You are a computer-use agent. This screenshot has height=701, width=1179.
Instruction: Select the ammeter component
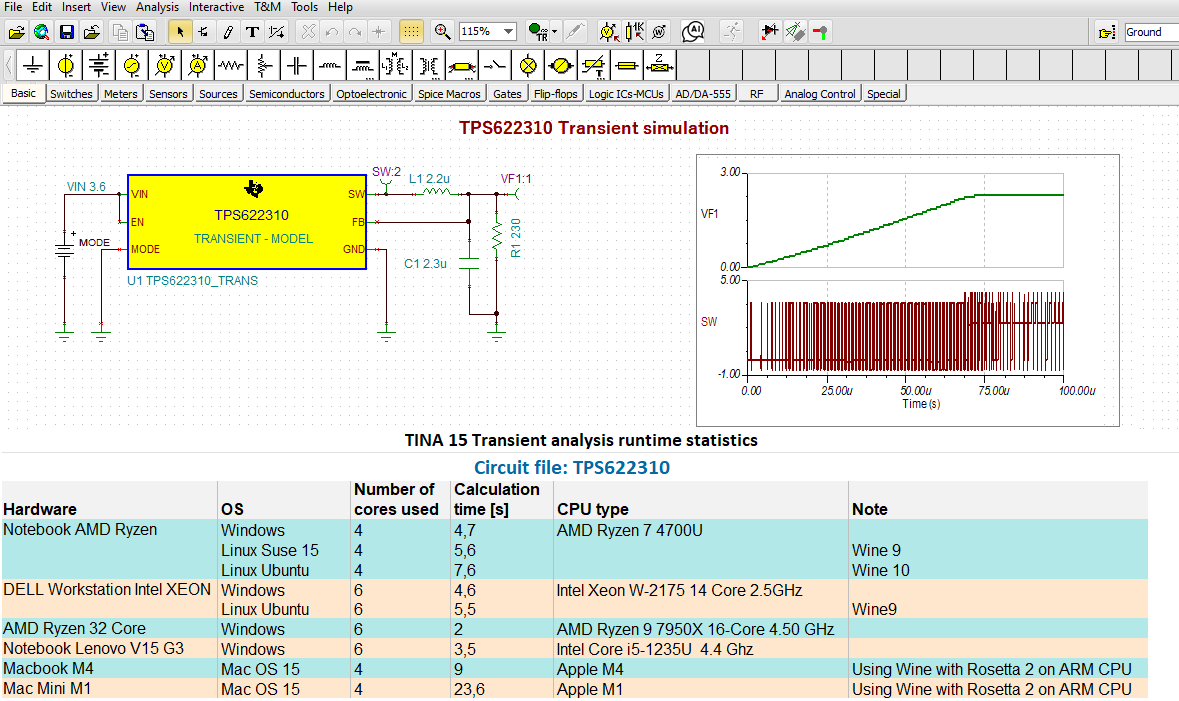[198, 66]
